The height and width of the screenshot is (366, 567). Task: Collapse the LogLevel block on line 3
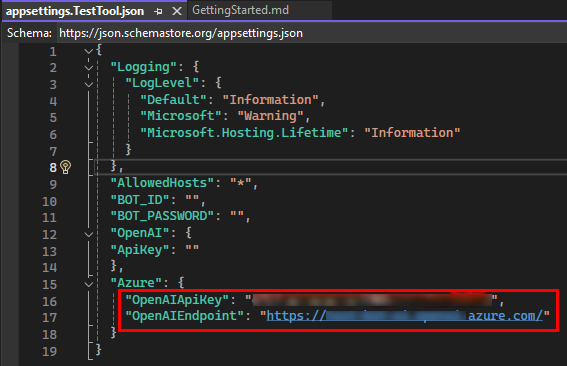tap(89, 84)
